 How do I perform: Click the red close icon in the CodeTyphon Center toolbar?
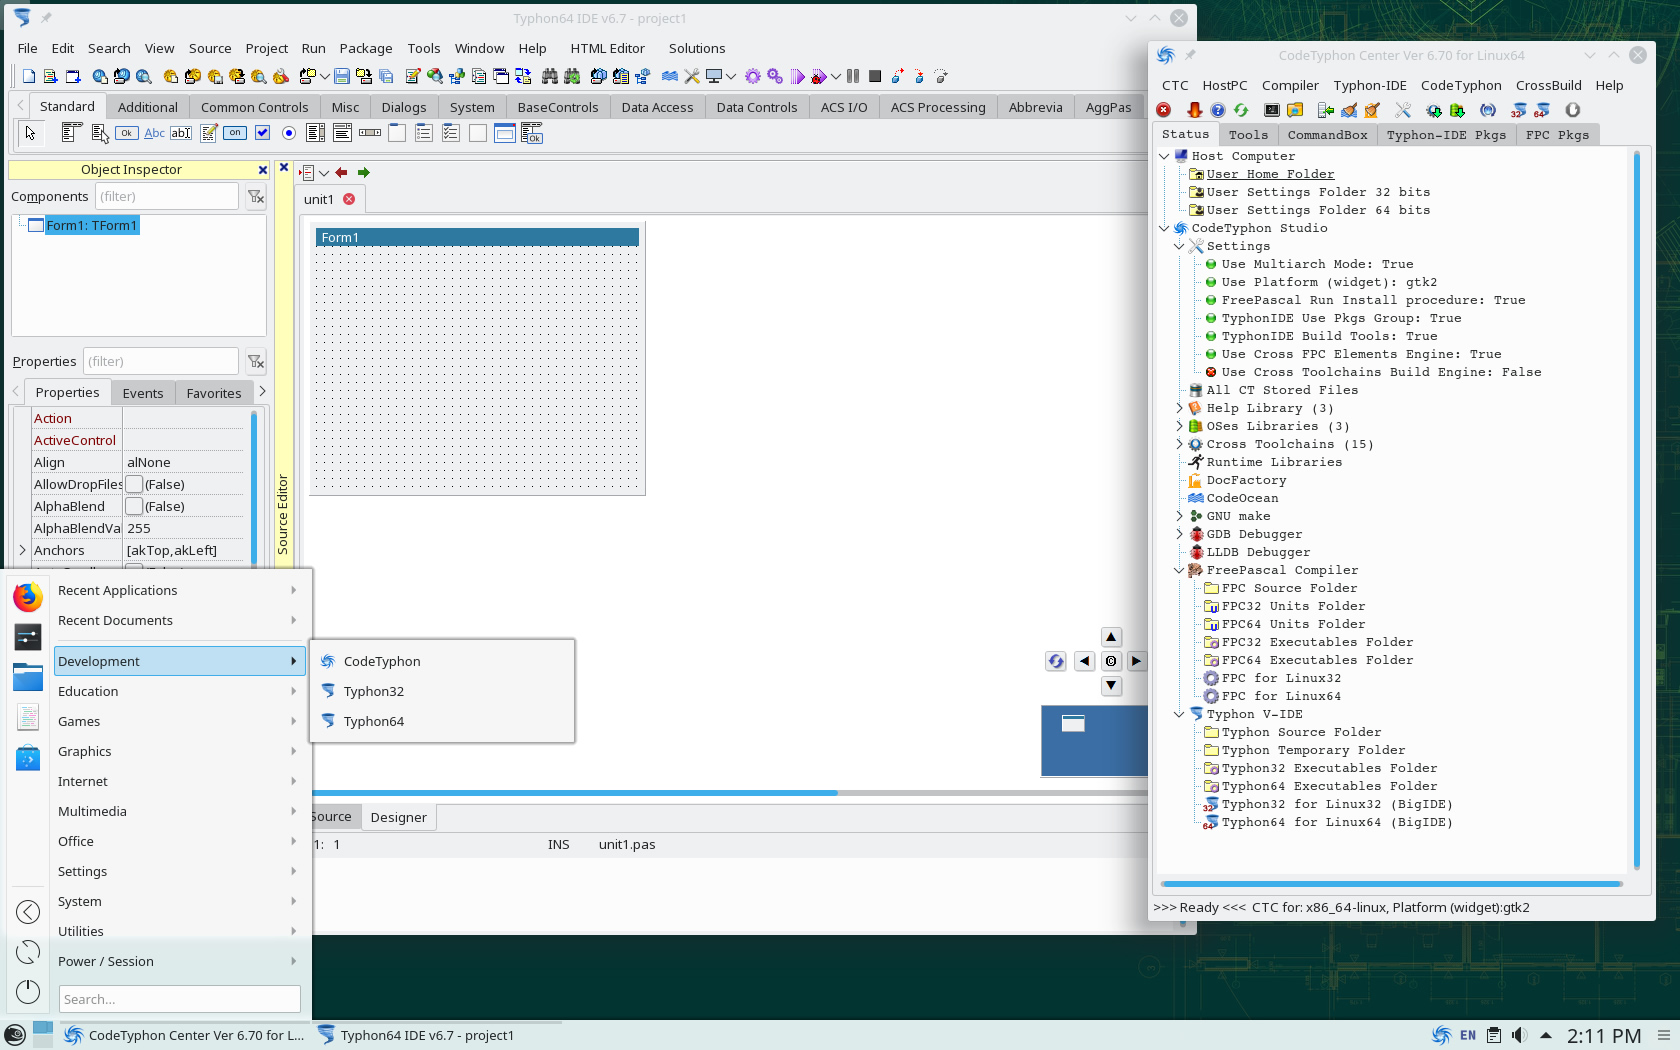1164,110
